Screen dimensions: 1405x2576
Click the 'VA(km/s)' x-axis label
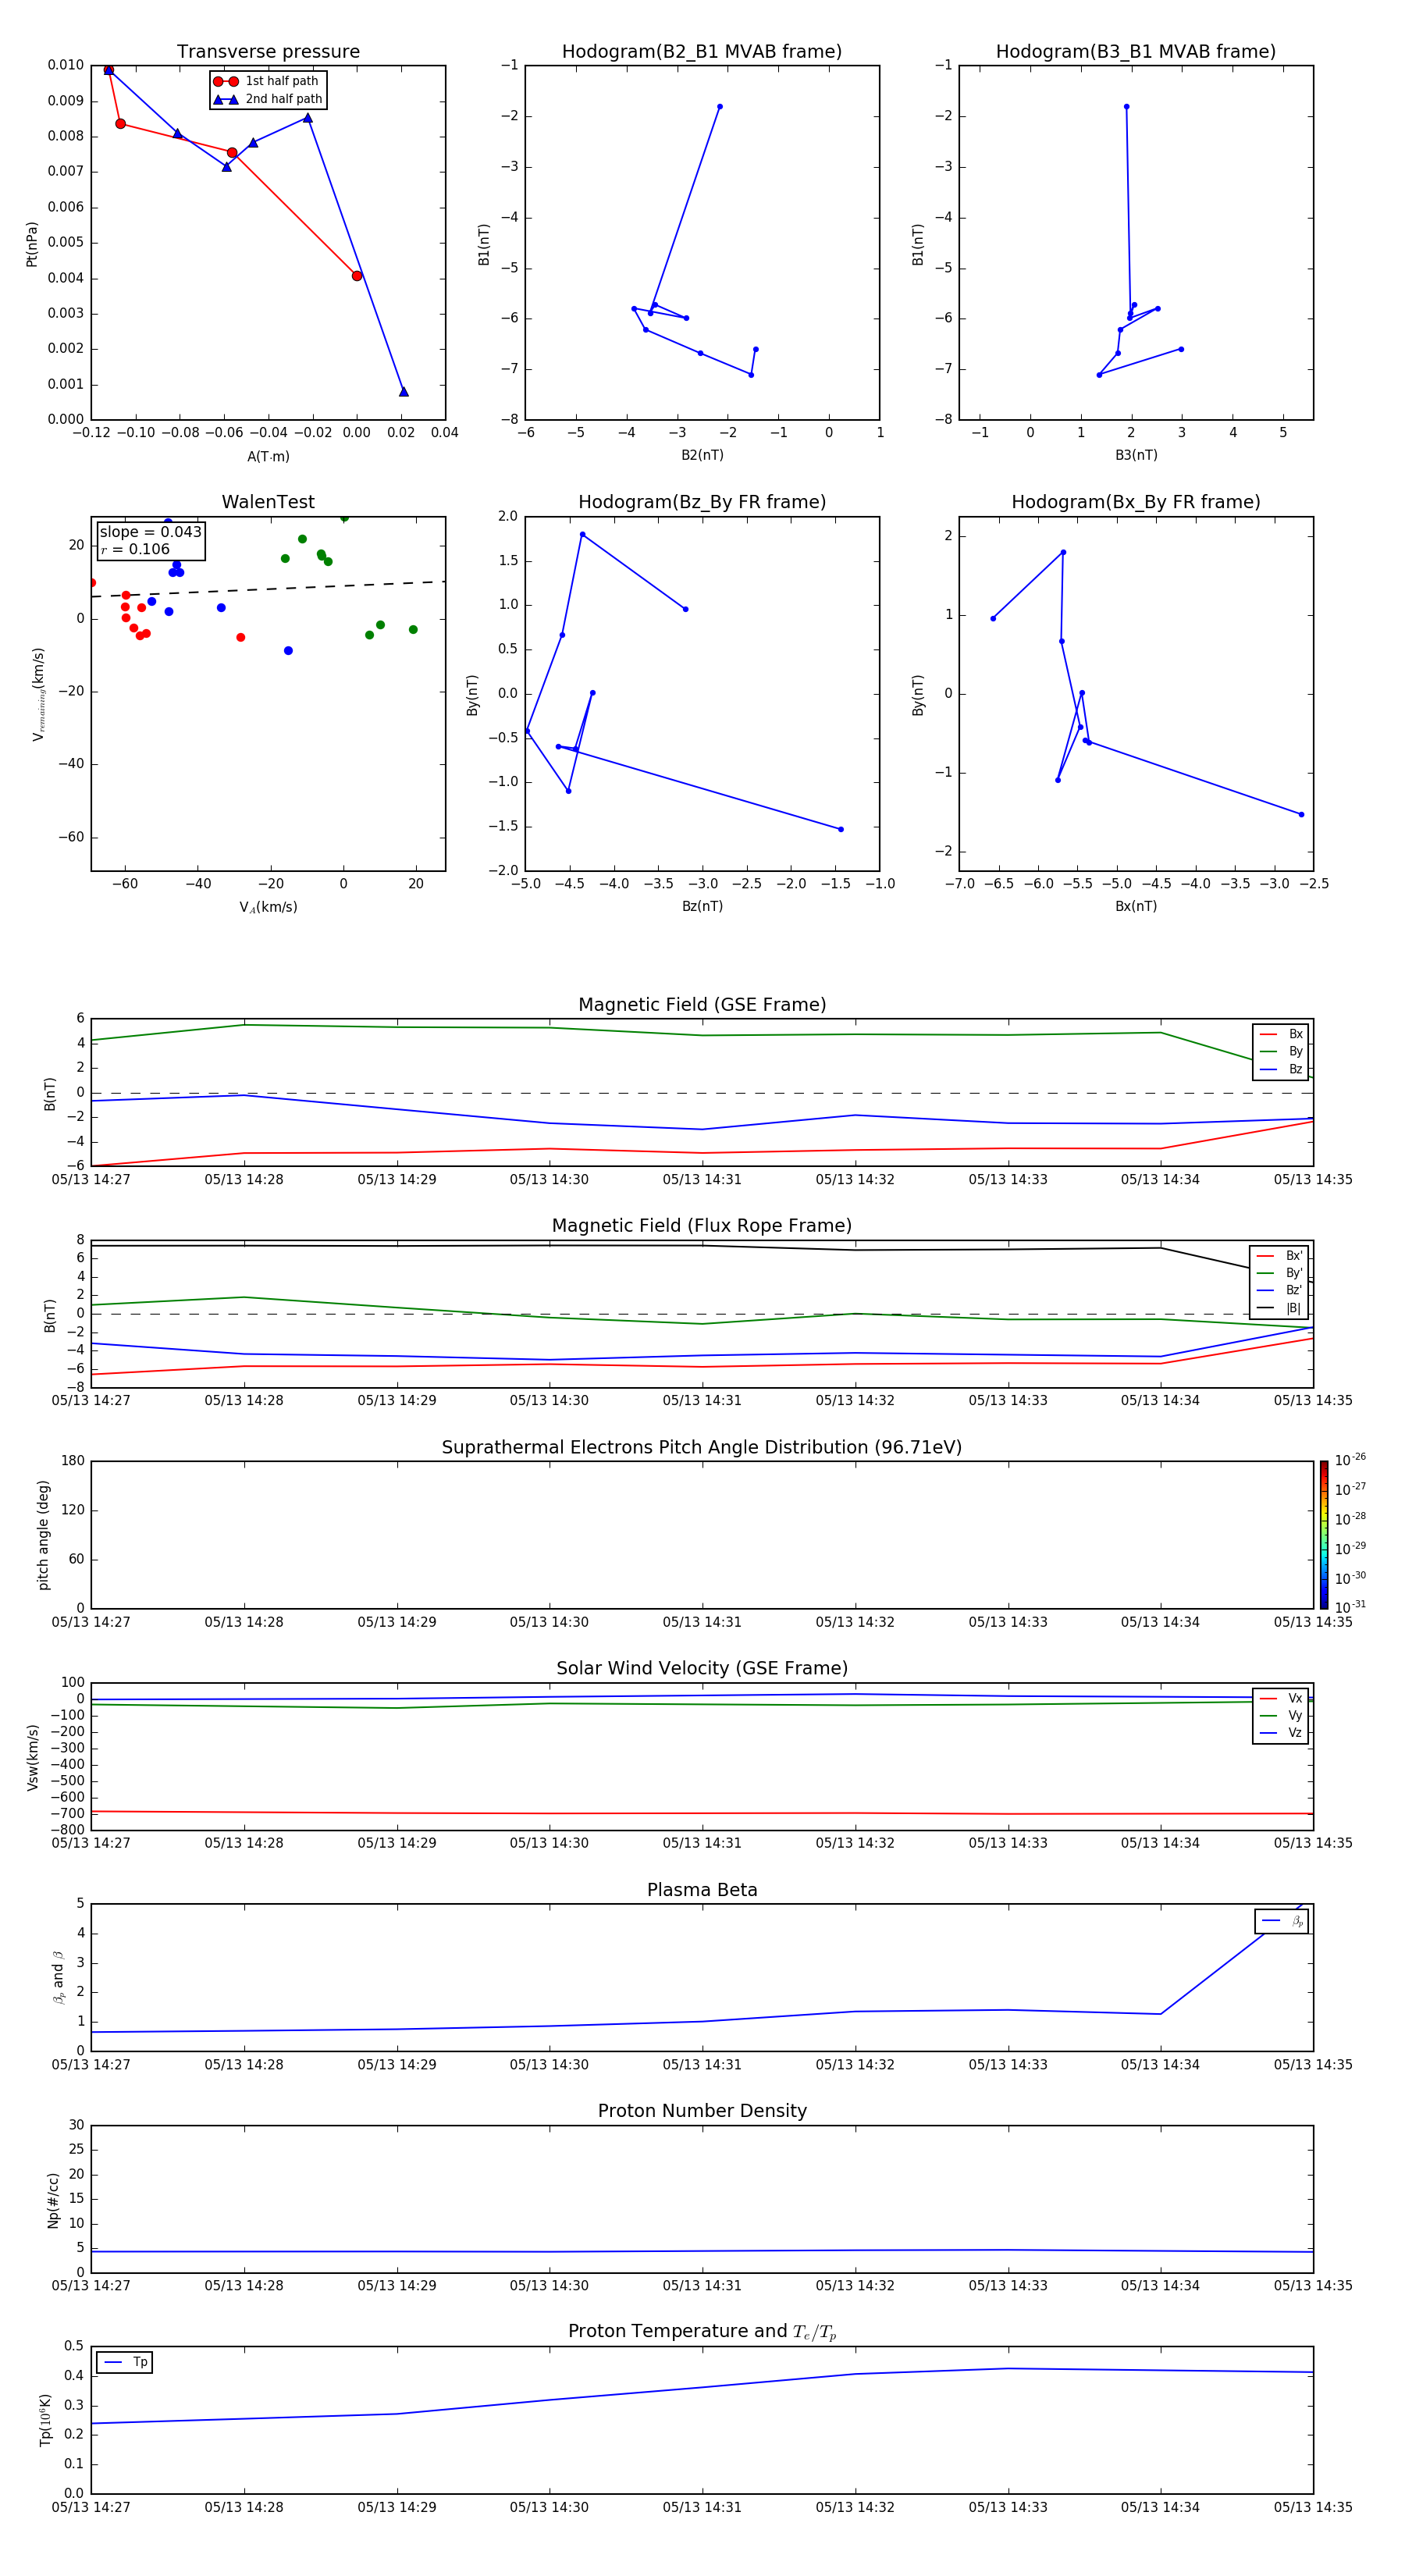point(268,907)
